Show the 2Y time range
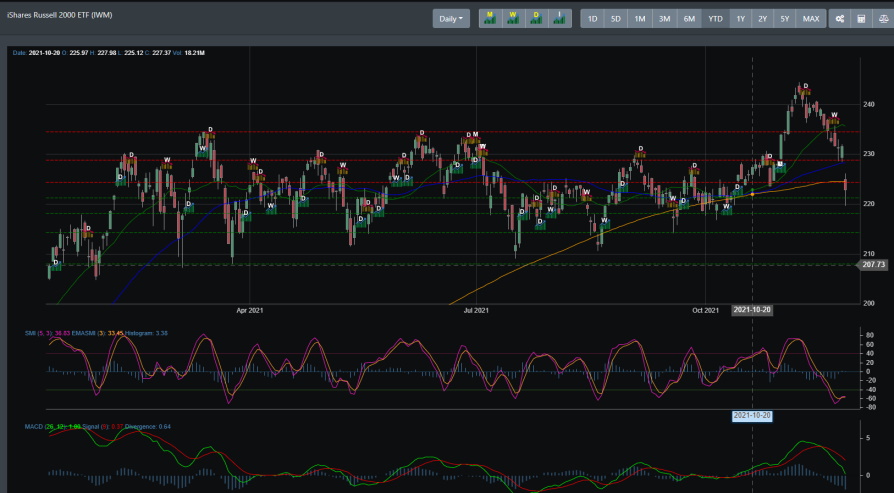Viewport: 894px width, 493px height. (x=762, y=18)
